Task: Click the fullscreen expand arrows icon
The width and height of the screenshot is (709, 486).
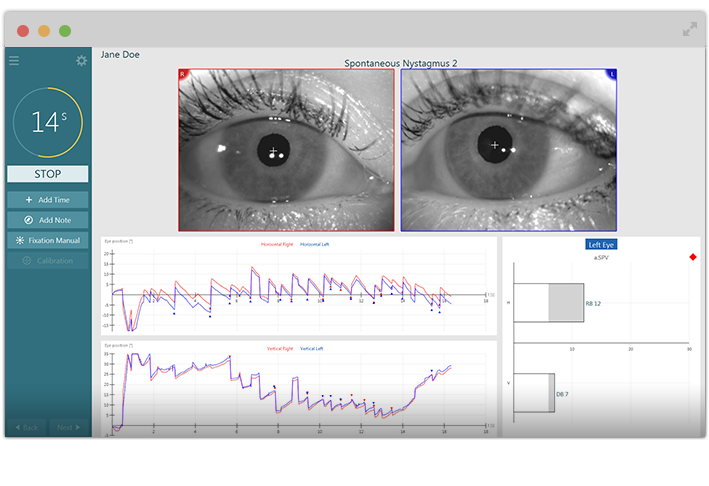Action: pos(690,29)
